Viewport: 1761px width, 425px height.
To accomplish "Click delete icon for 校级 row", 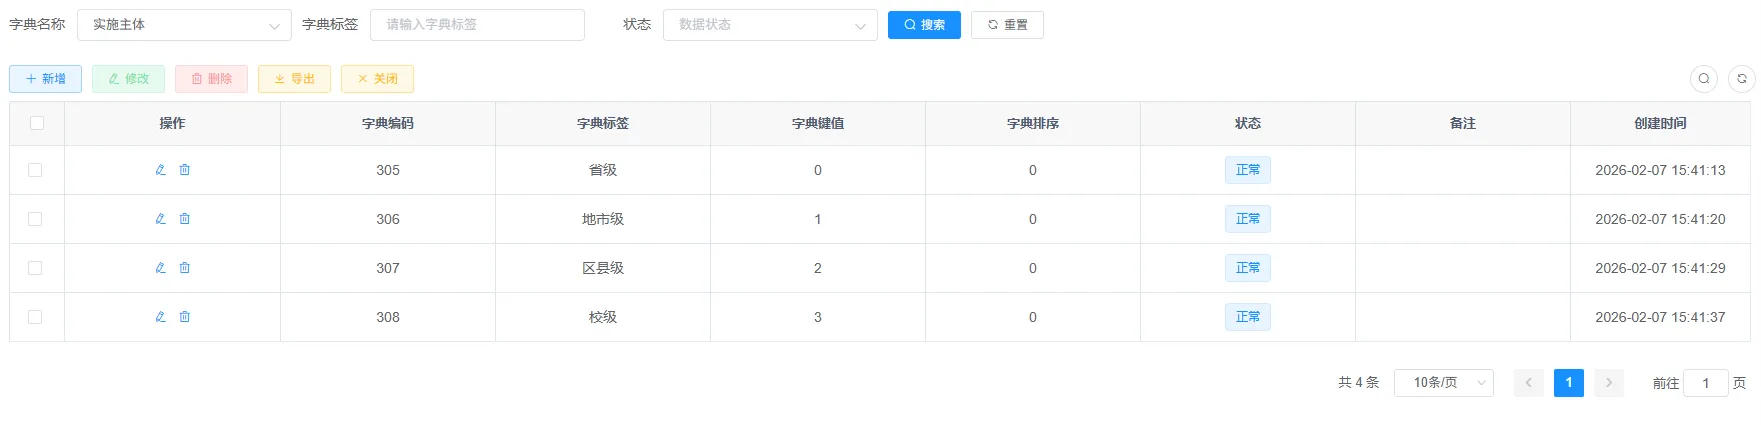I will click(x=185, y=317).
